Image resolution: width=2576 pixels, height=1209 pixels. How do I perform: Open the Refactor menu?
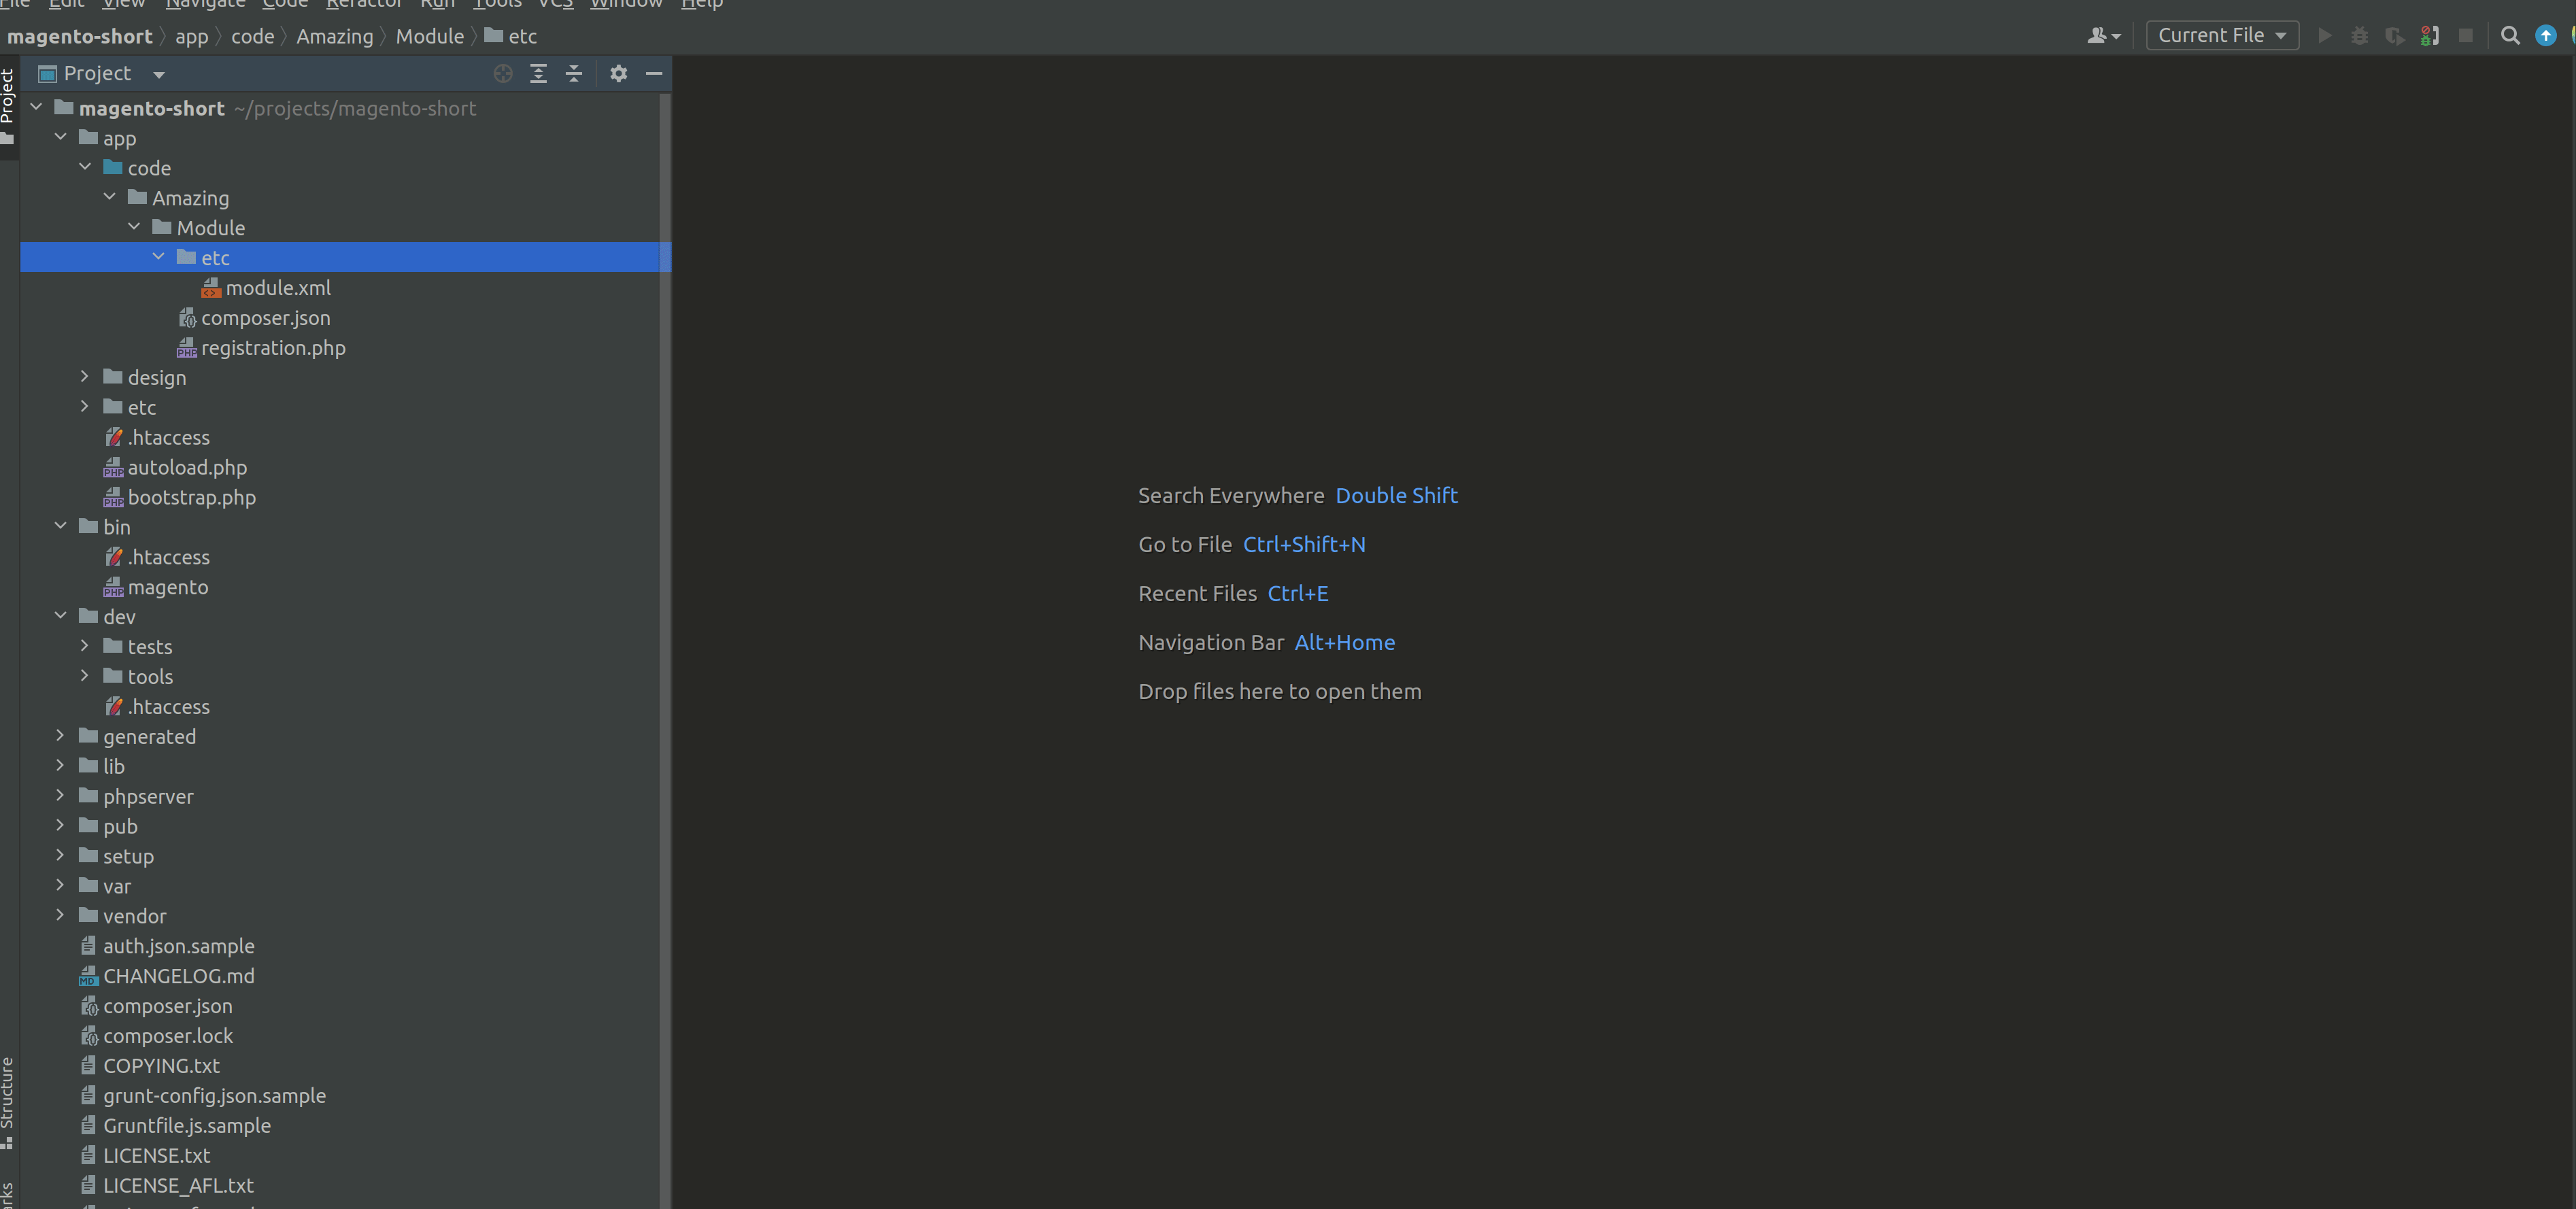[363, 4]
